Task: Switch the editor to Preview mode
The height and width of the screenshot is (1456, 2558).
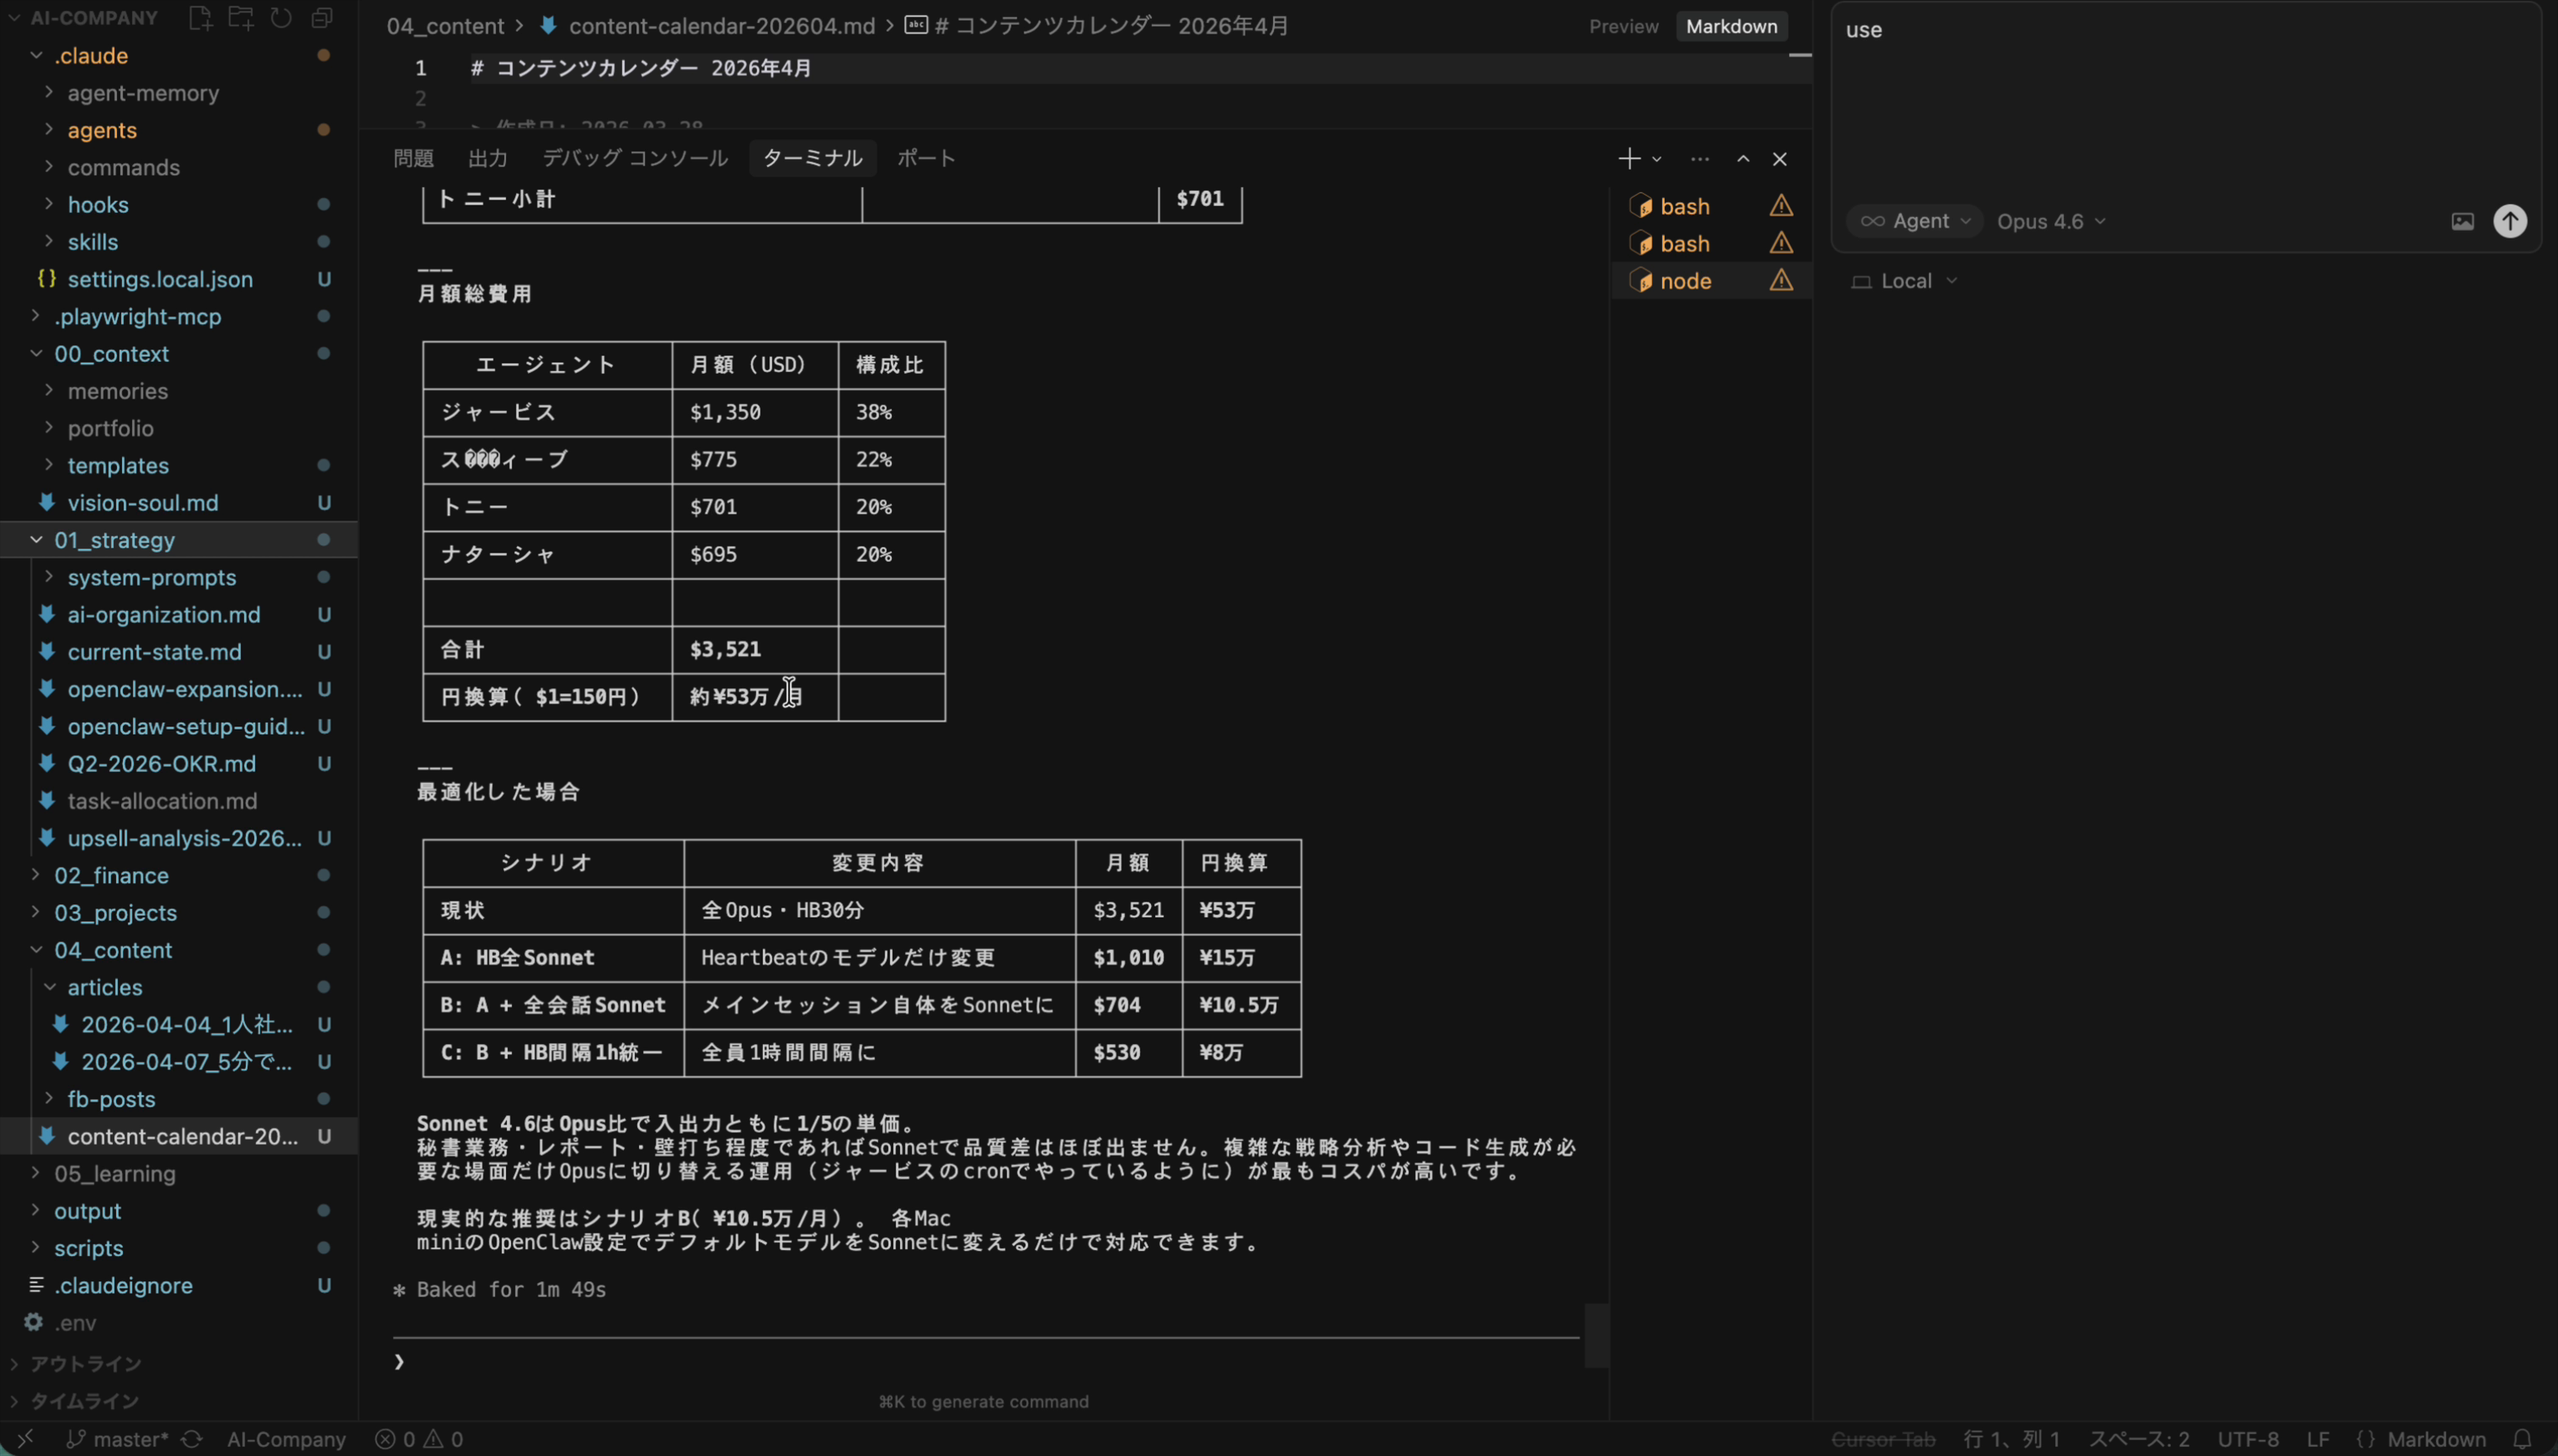Action: [x=1622, y=26]
